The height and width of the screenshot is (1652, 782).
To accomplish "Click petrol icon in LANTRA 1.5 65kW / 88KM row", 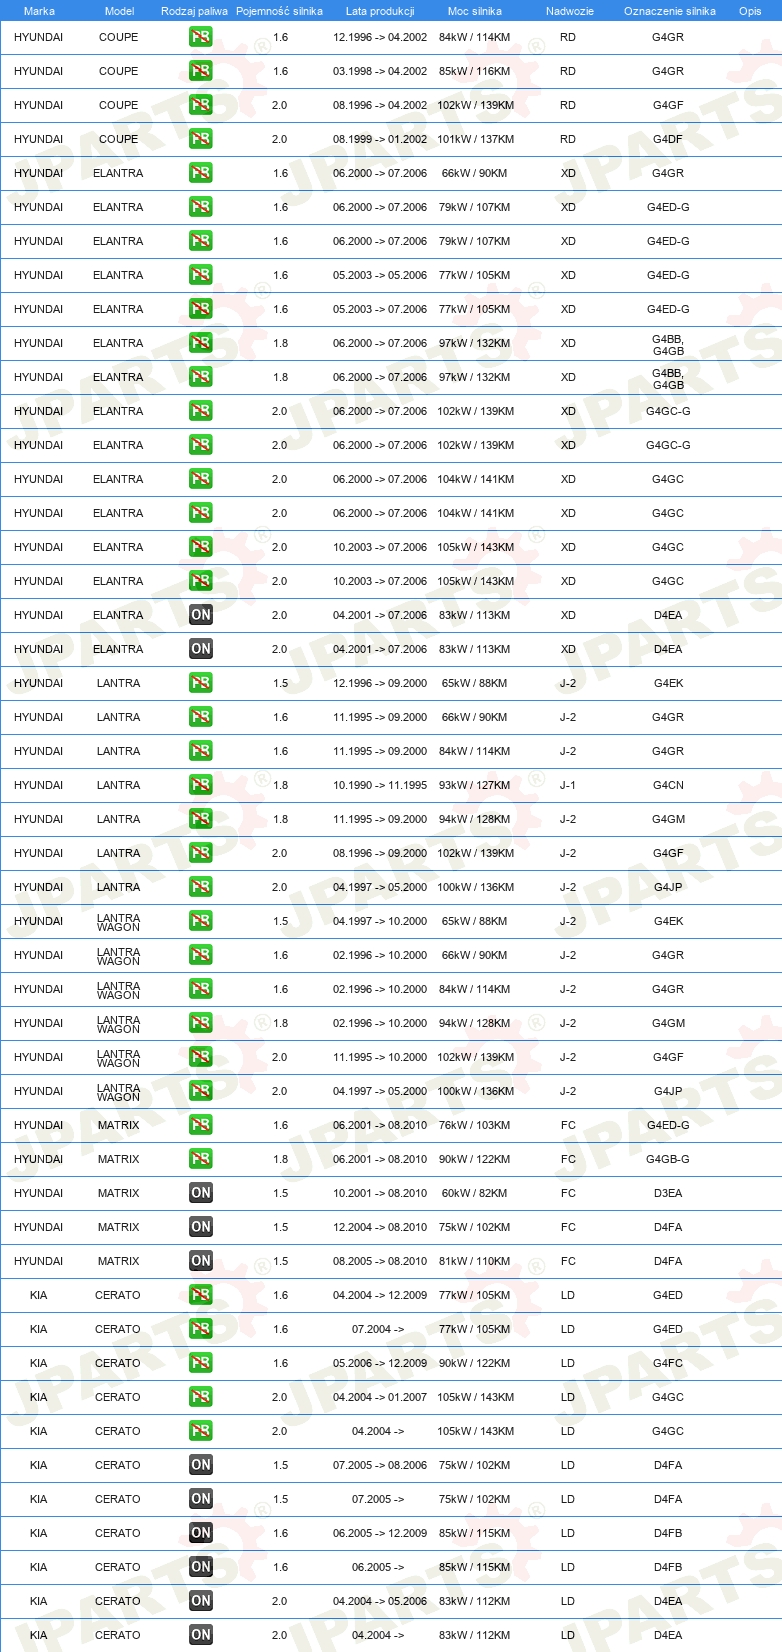I will [201, 683].
